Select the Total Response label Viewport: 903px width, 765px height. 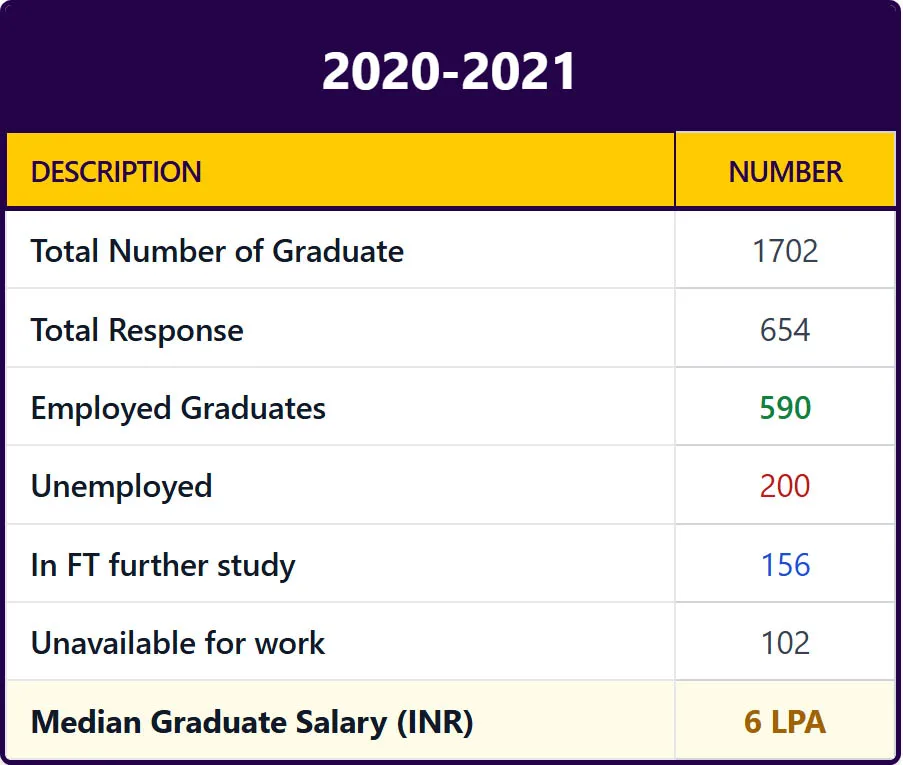[137, 330]
